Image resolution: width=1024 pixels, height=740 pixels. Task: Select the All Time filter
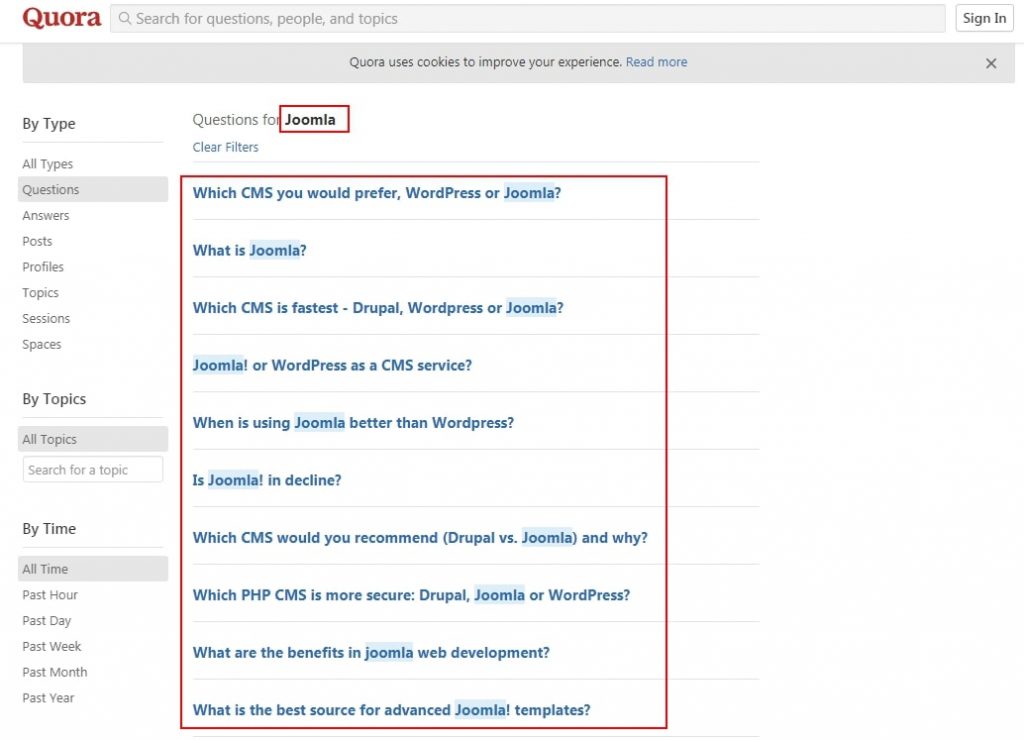pyautogui.click(x=93, y=569)
